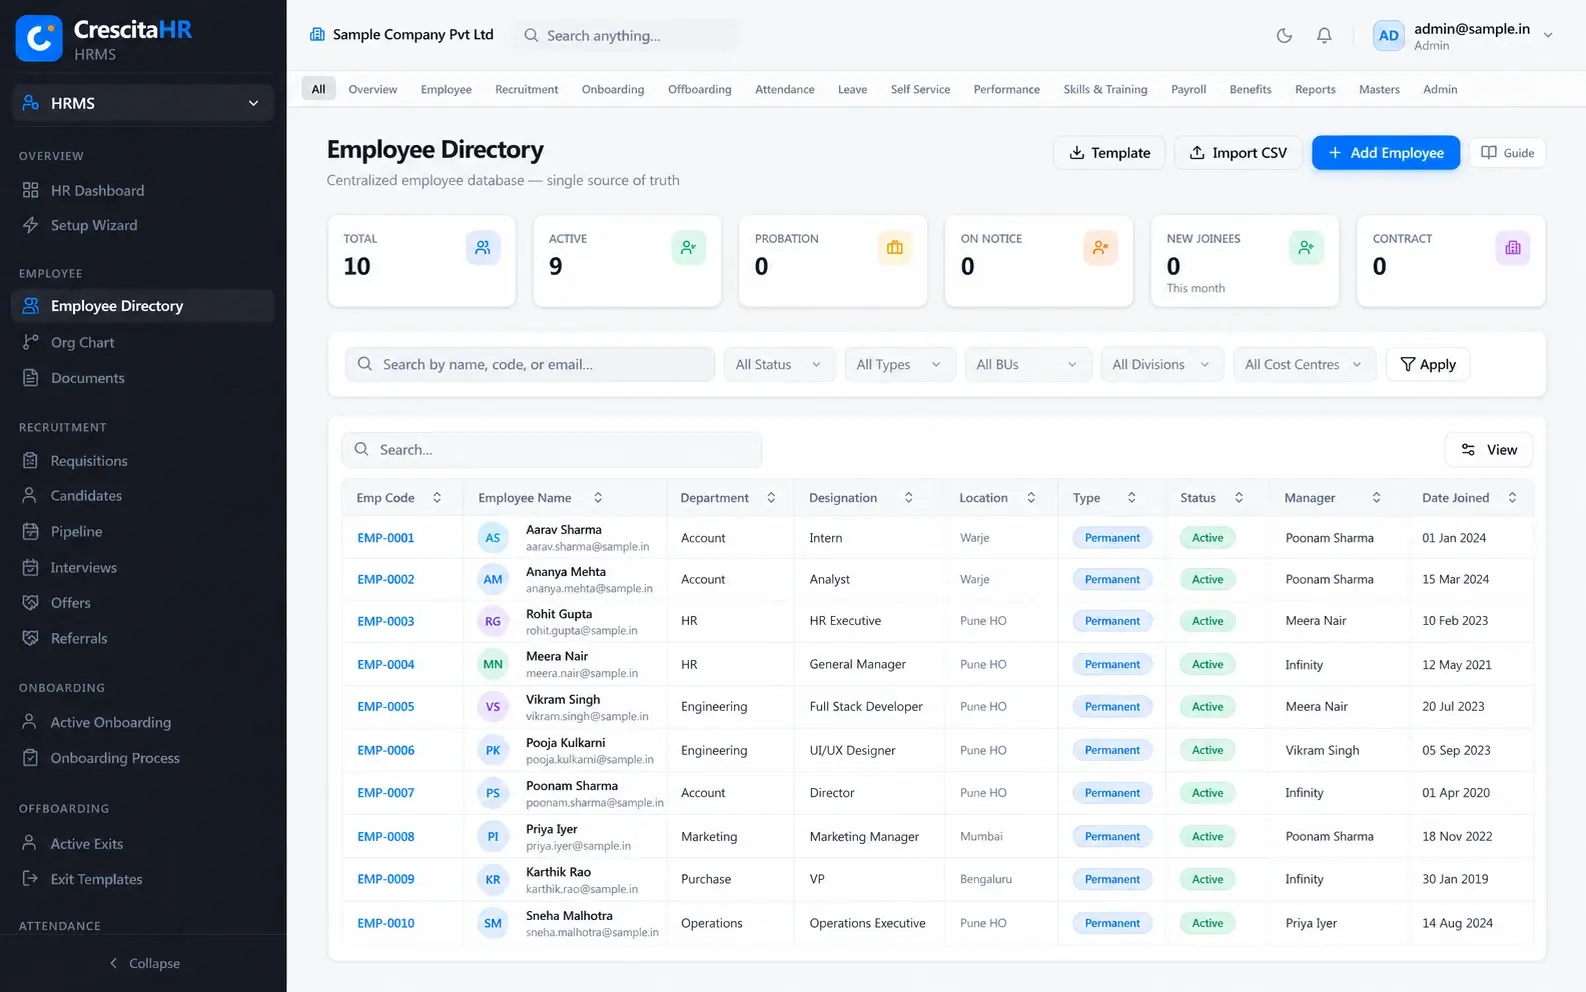Click the Add Employee button
The image size is (1586, 992).
1386,153
